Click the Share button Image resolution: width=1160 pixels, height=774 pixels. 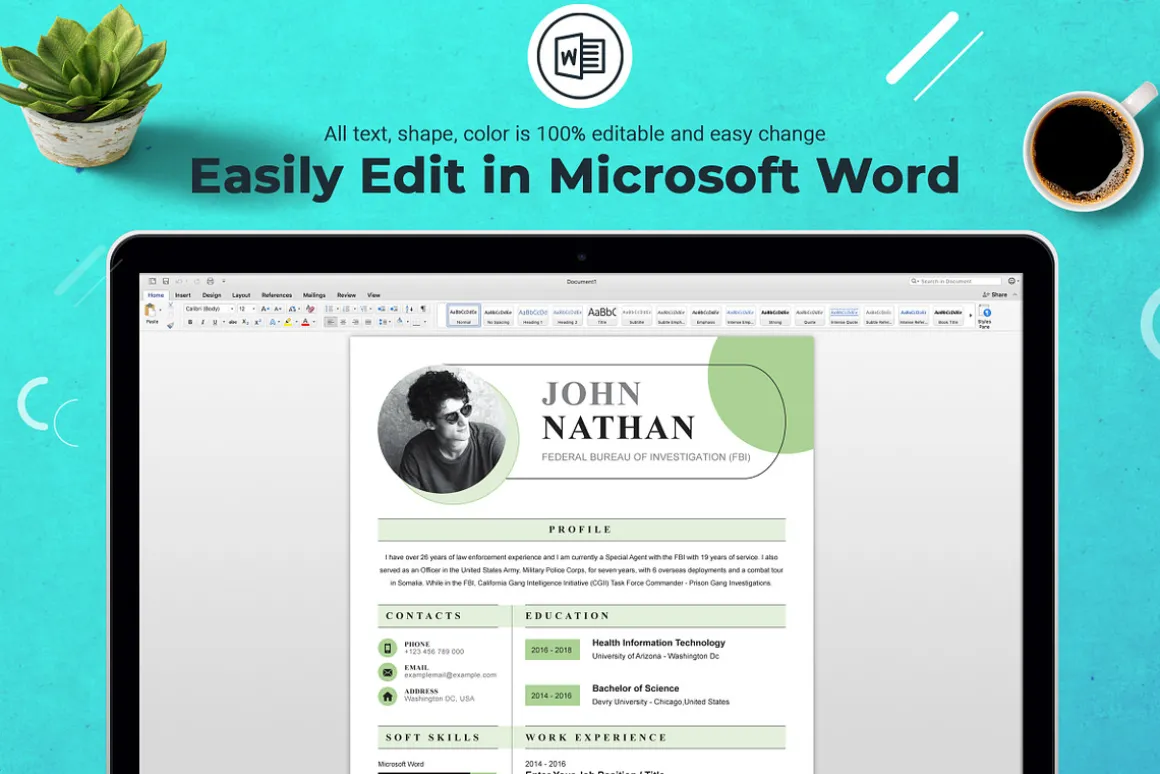(x=995, y=295)
